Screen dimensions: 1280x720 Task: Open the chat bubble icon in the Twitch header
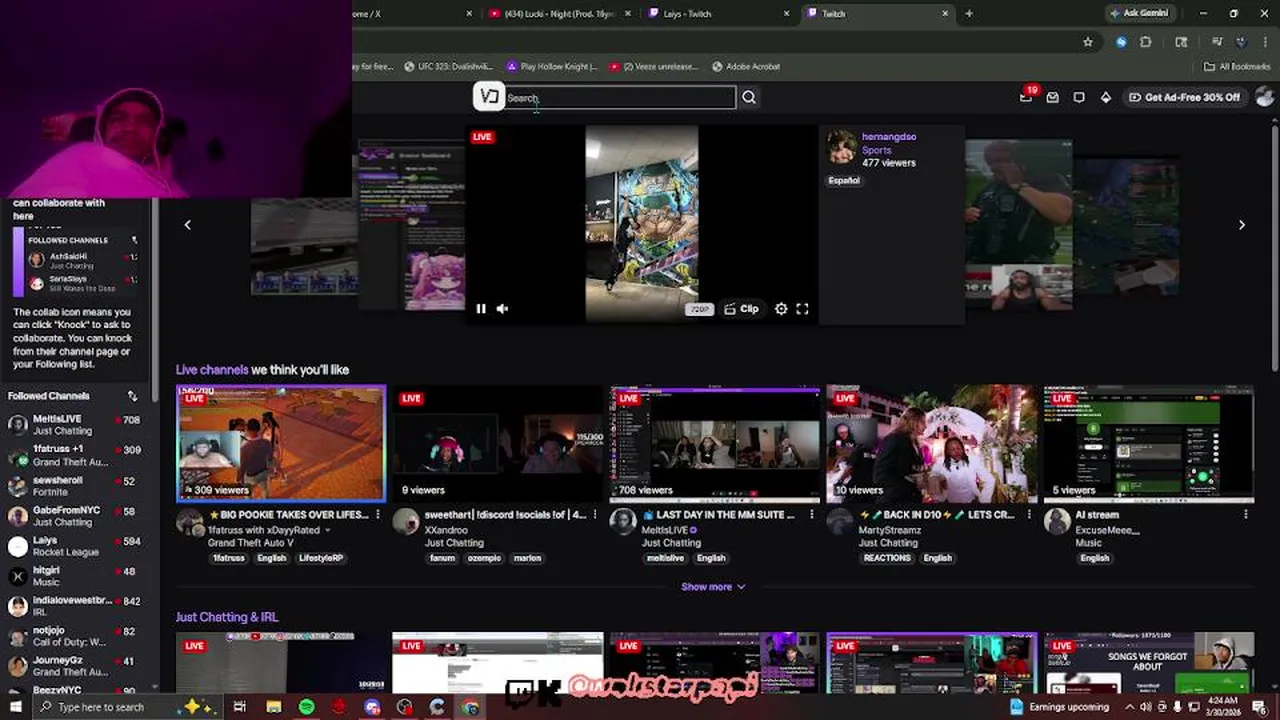point(1079,97)
